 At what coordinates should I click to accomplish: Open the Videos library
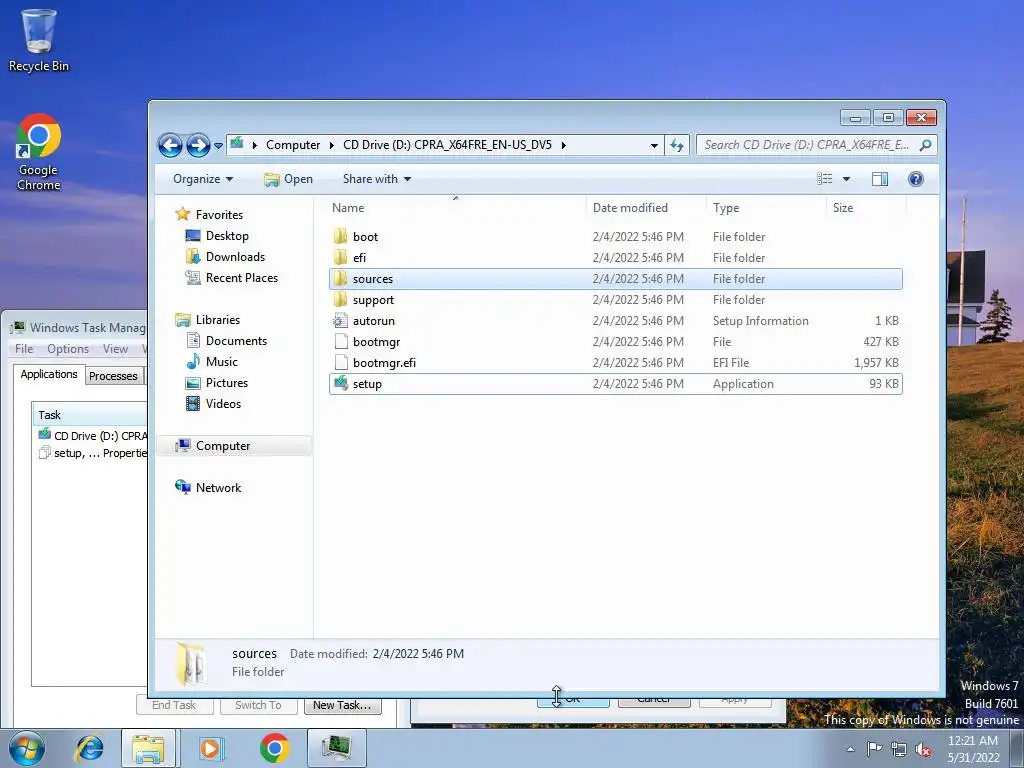pos(223,404)
